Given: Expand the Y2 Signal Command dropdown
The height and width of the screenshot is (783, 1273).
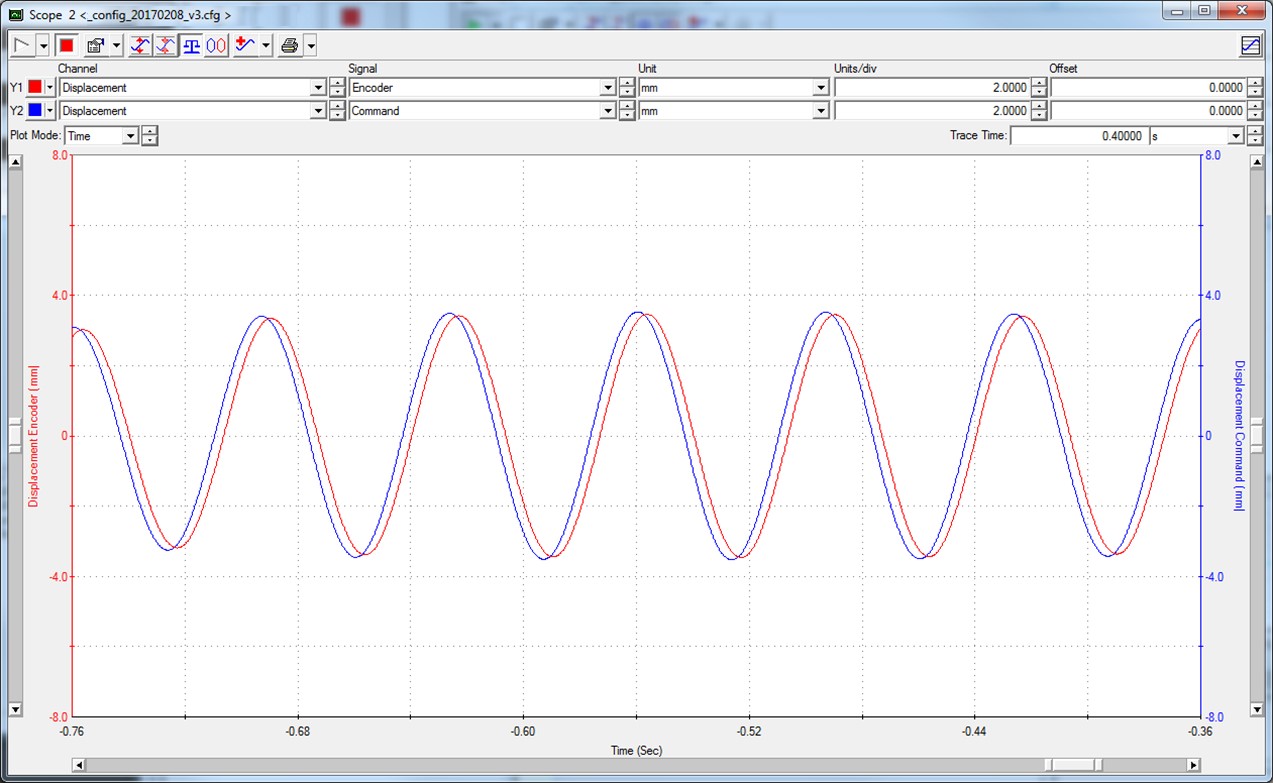Looking at the screenshot, I should pyautogui.click(x=607, y=111).
